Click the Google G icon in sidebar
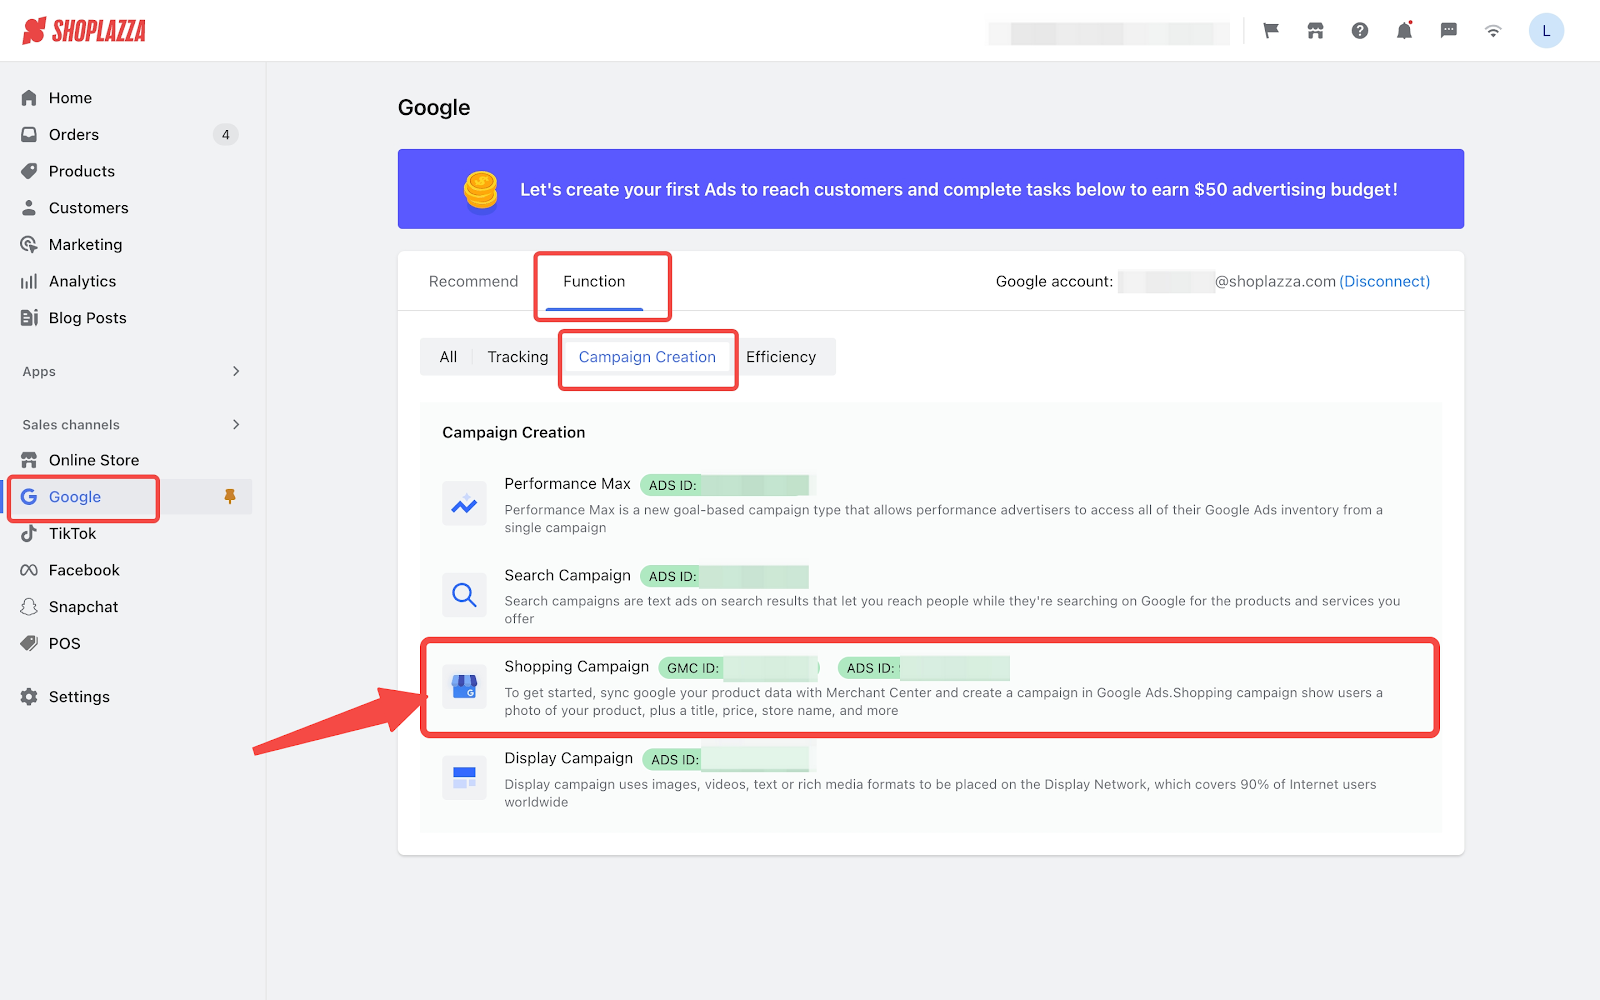 click(29, 497)
